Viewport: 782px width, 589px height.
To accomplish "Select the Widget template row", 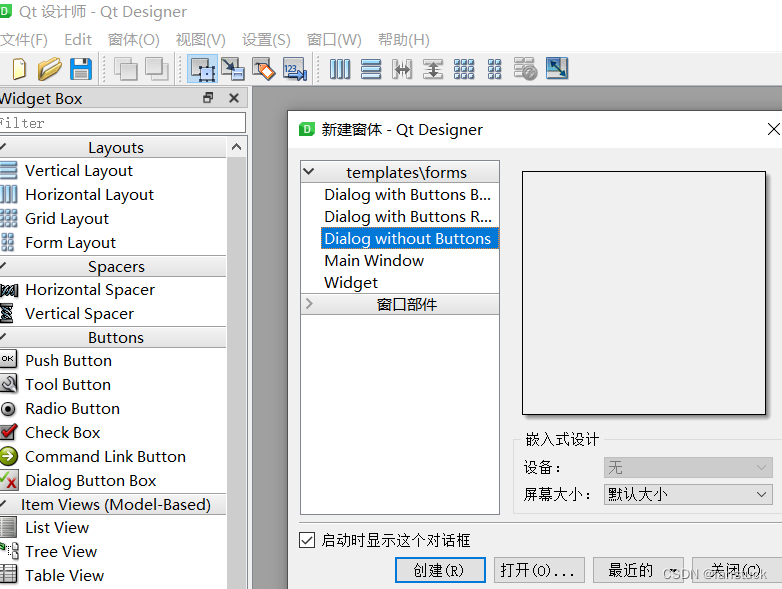I will coord(351,282).
